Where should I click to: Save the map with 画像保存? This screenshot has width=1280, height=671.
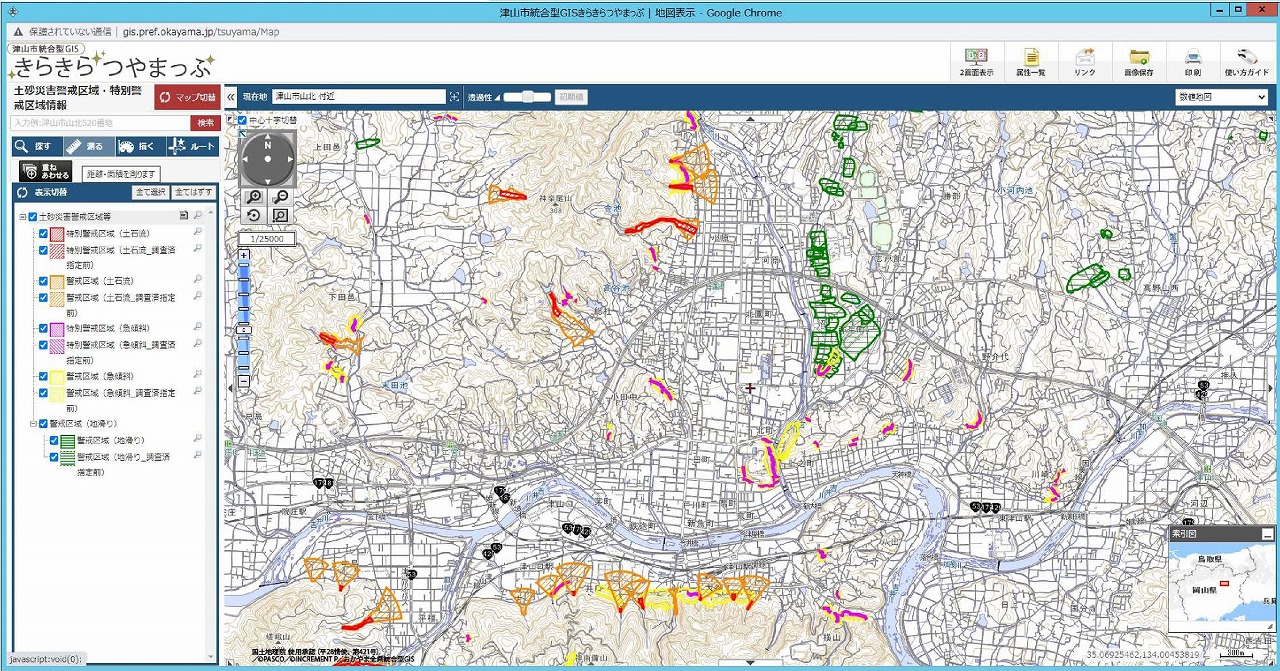click(x=1139, y=62)
